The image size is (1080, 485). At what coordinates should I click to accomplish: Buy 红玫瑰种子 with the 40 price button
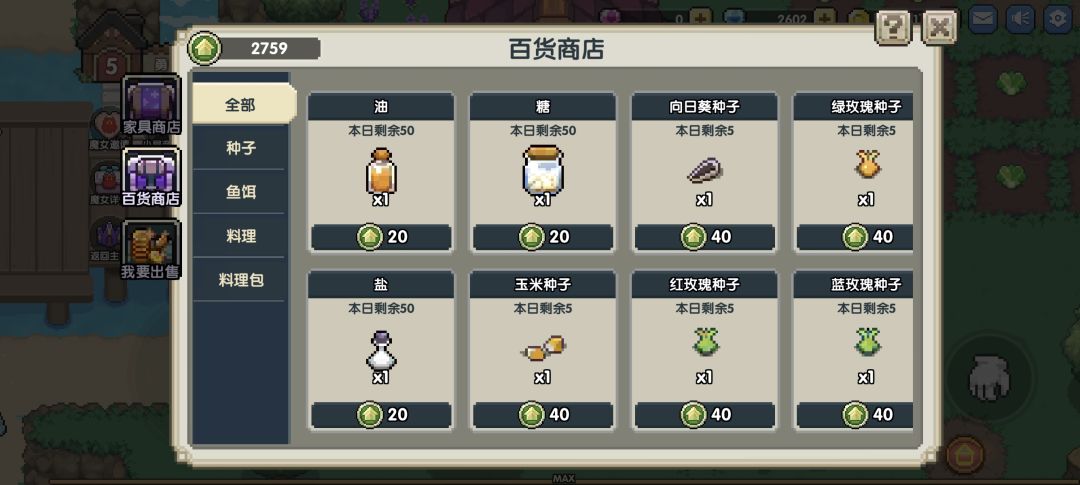(x=705, y=415)
